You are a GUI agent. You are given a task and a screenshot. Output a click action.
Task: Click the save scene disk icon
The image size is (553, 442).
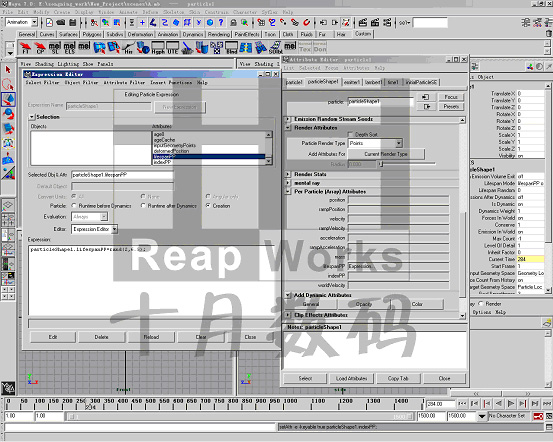[73, 23]
